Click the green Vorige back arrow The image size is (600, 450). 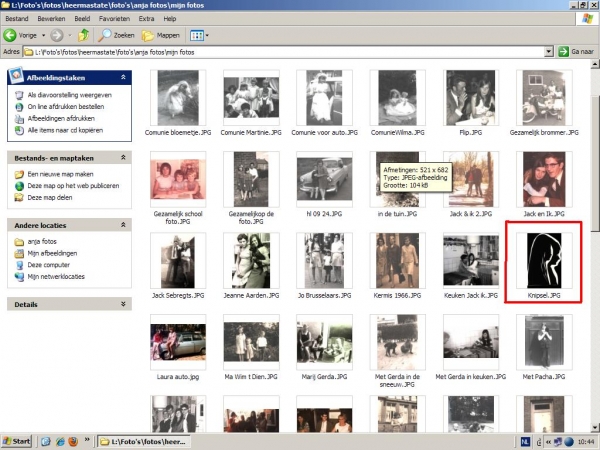click(10, 35)
